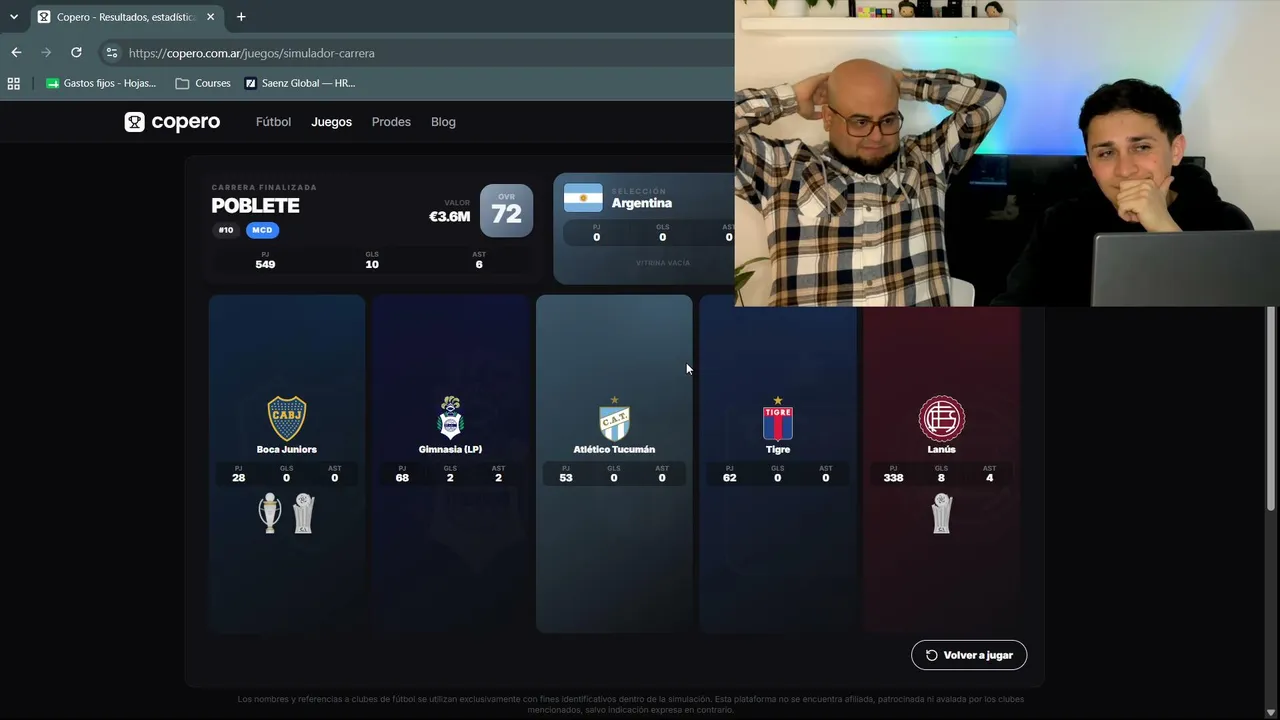Open a new browser tab
1280x720 pixels.
[241, 17]
